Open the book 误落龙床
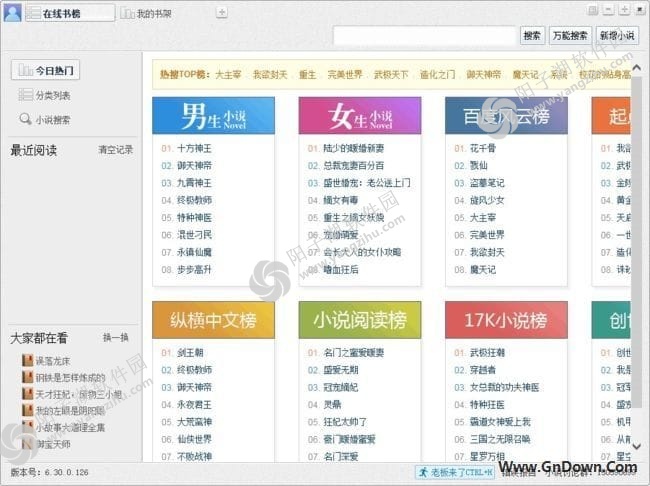The image size is (650, 486). (x=53, y=361)
